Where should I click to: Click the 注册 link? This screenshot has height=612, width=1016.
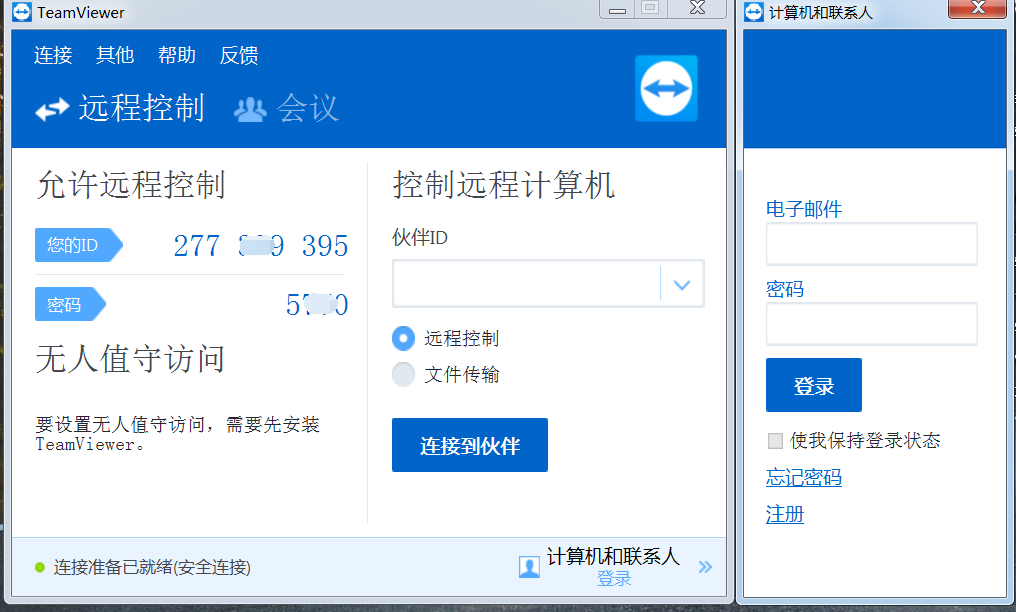(x=785, y=514)
